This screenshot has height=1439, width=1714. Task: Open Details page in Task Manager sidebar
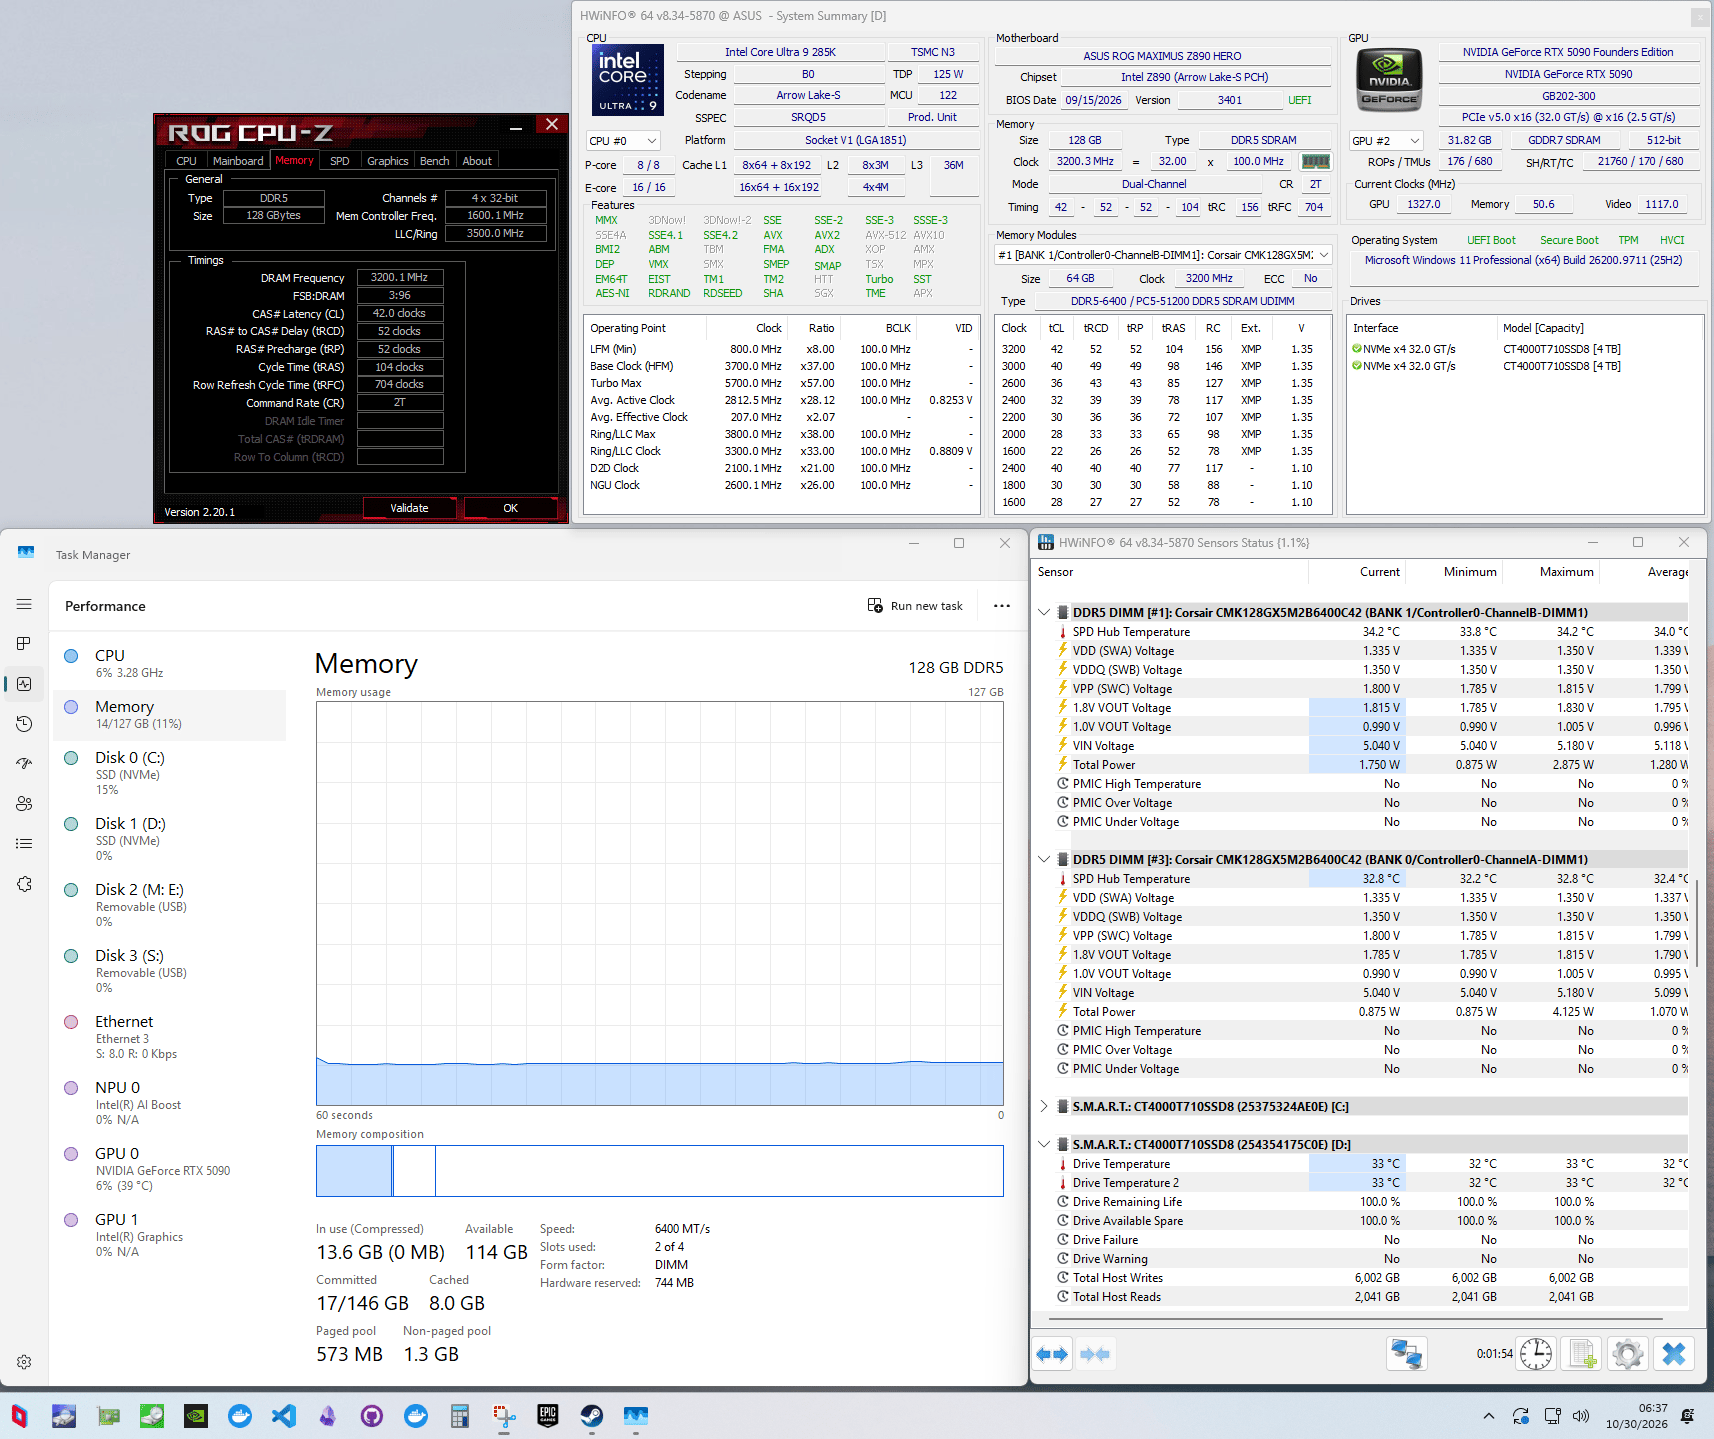point(24,844)
